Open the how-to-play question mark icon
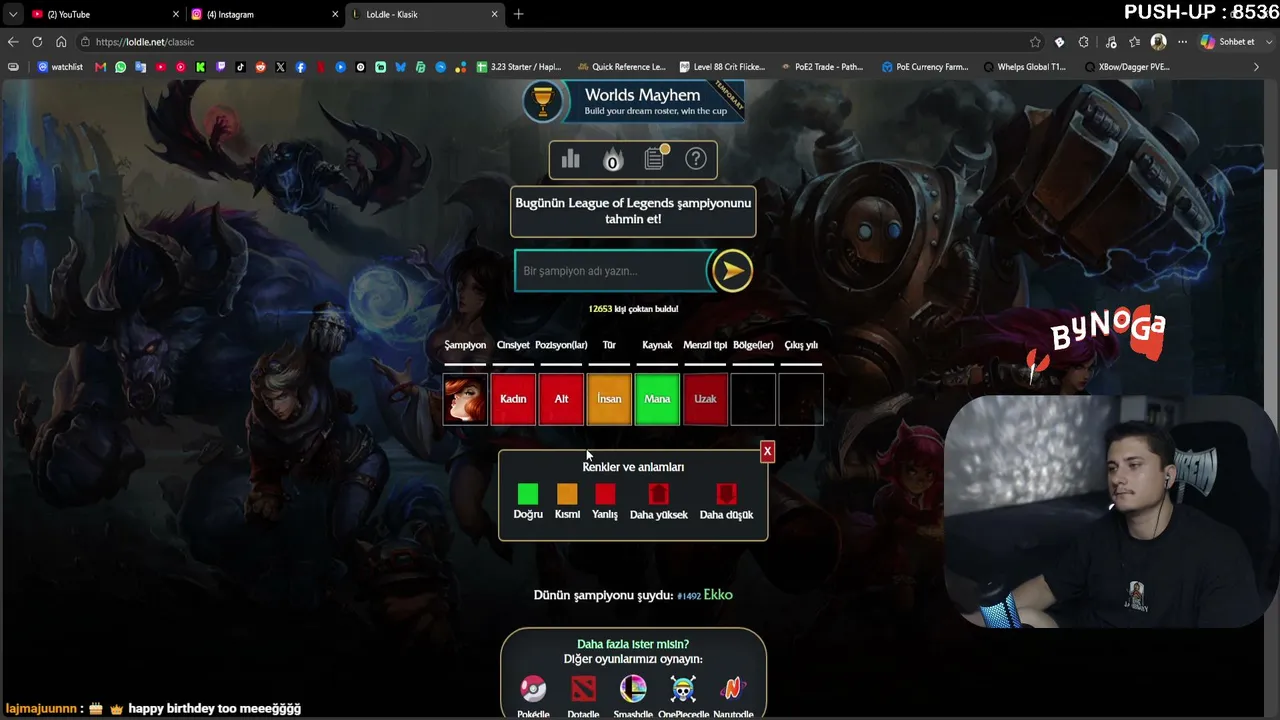 [x=696, y=159]
